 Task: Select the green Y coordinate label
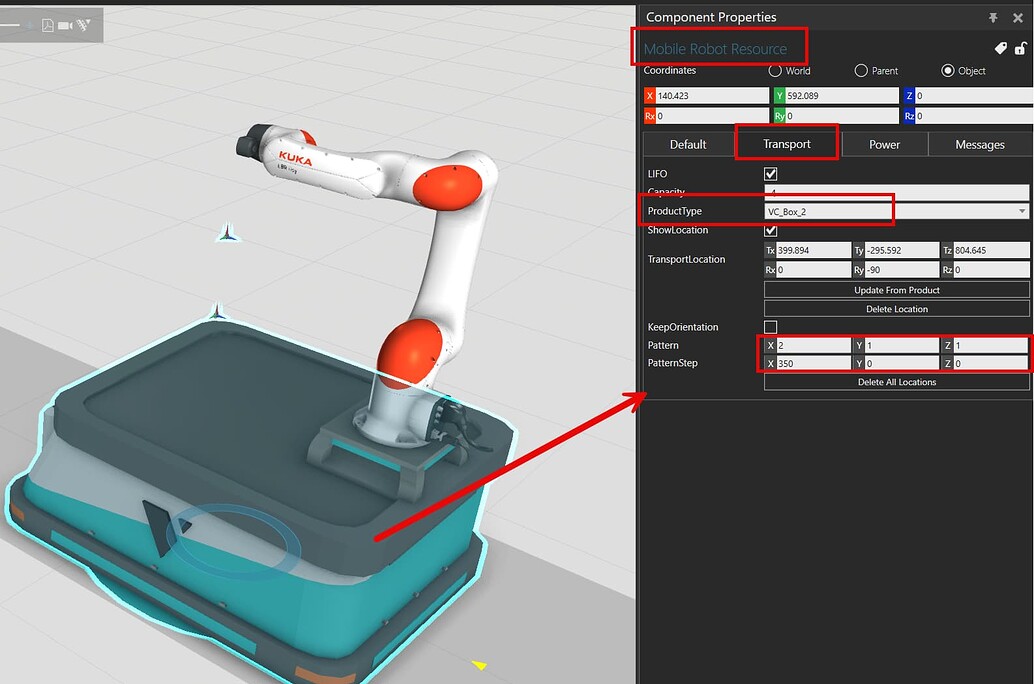tap(778, 95)
